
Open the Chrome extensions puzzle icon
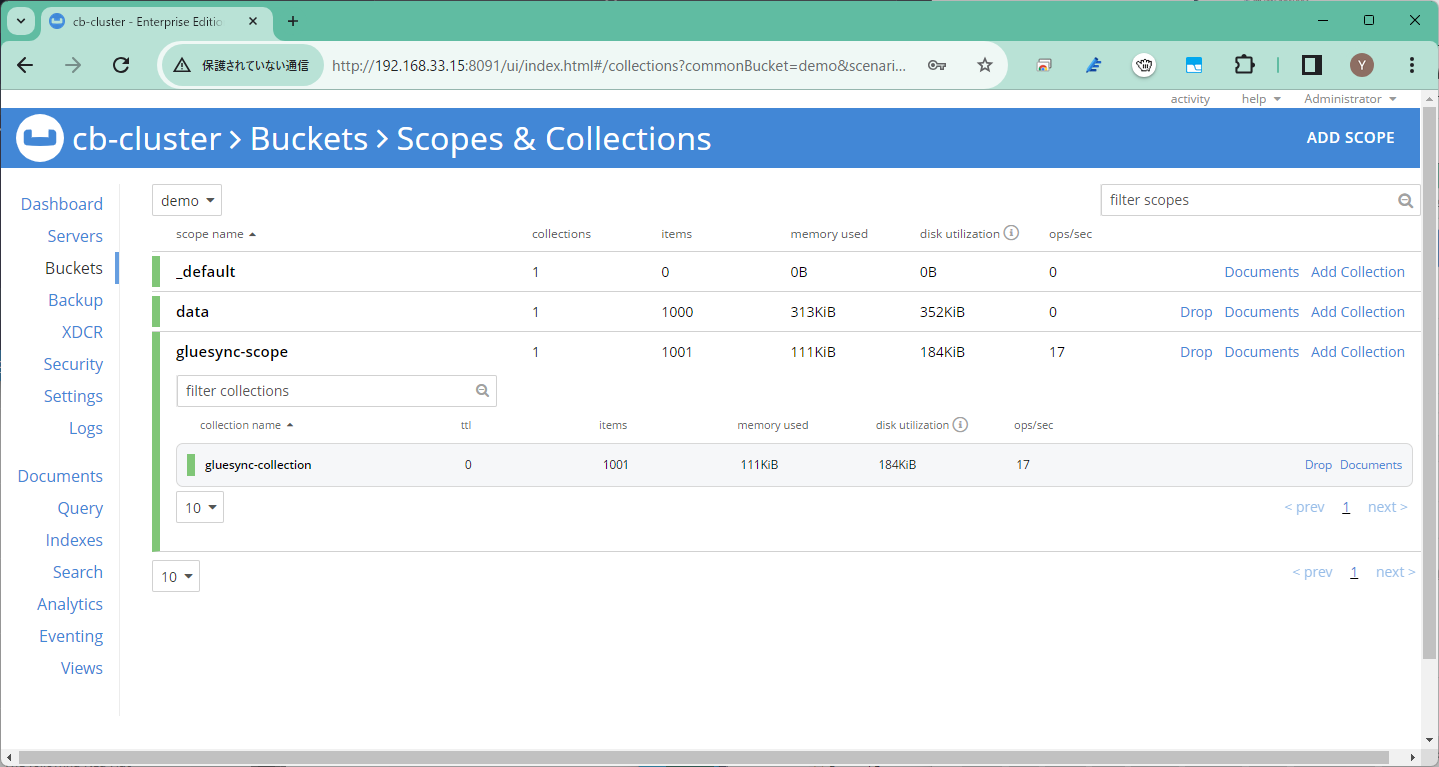click(1244, 65)
